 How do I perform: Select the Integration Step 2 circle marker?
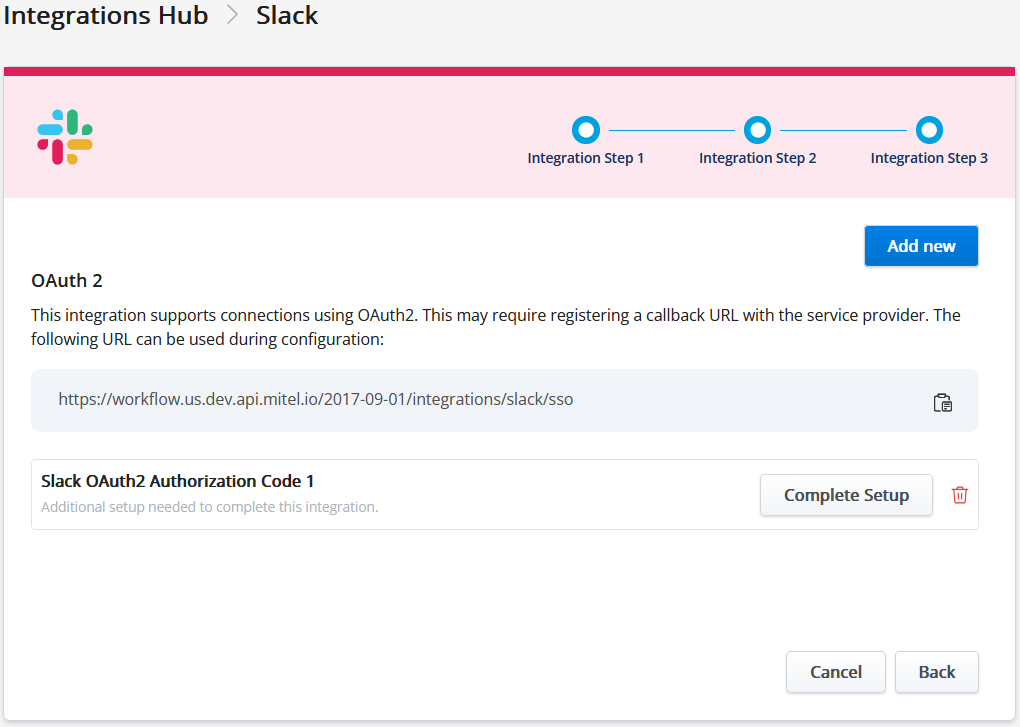pyautogui.click(x=757, y=130)
